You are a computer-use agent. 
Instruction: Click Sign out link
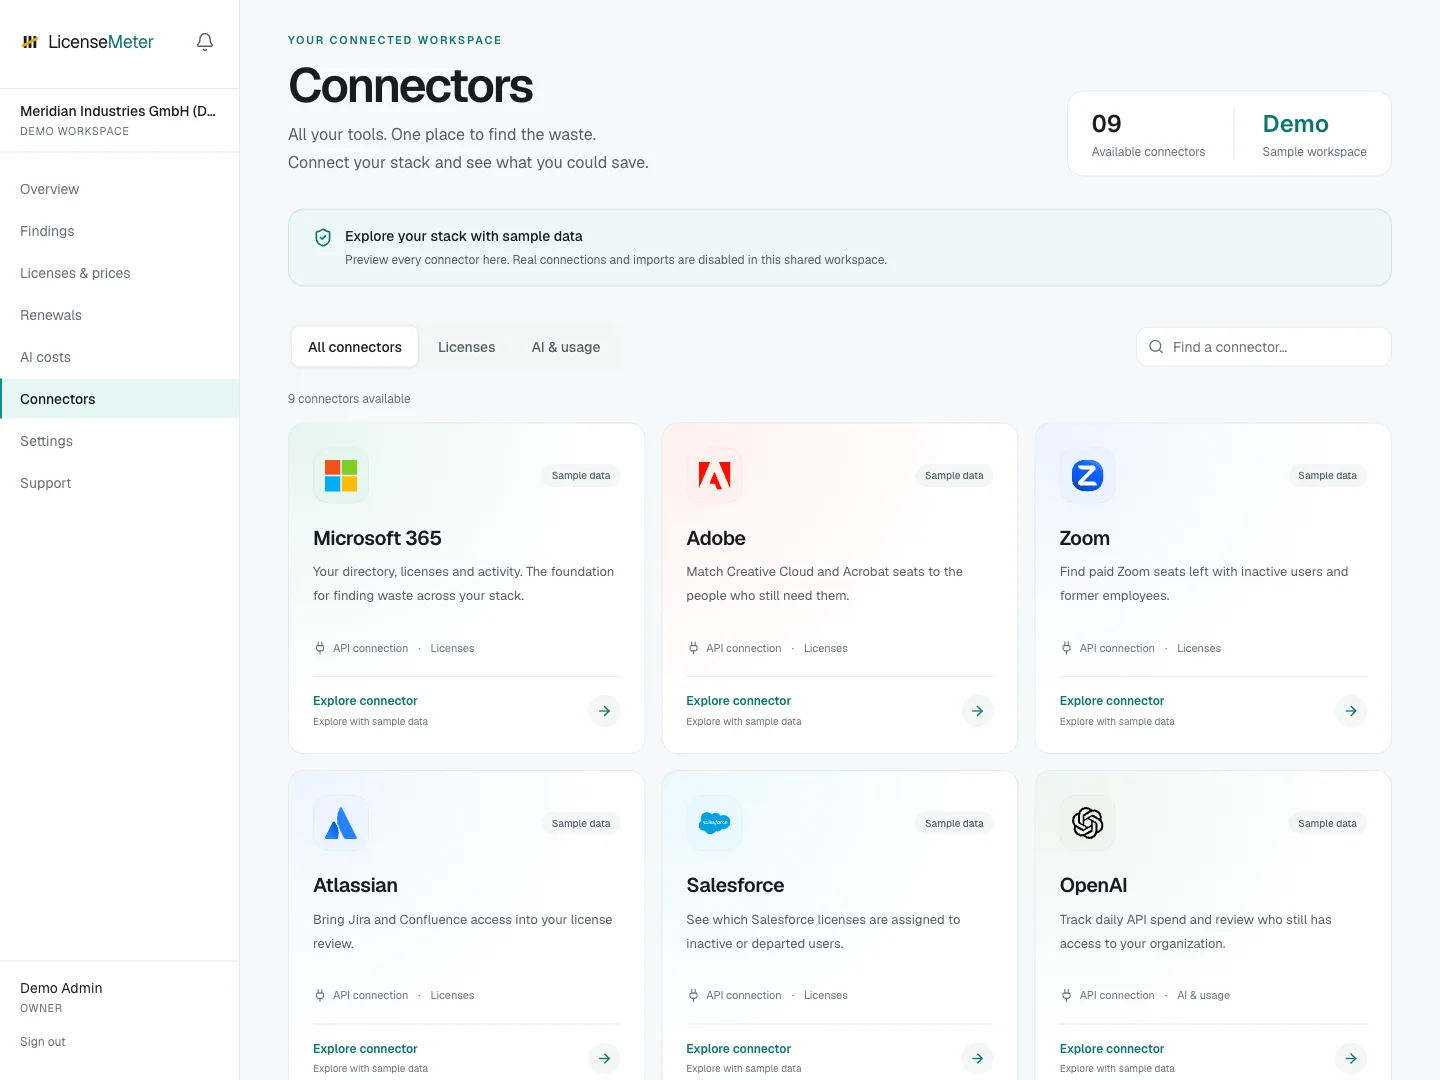point(43,1042)
